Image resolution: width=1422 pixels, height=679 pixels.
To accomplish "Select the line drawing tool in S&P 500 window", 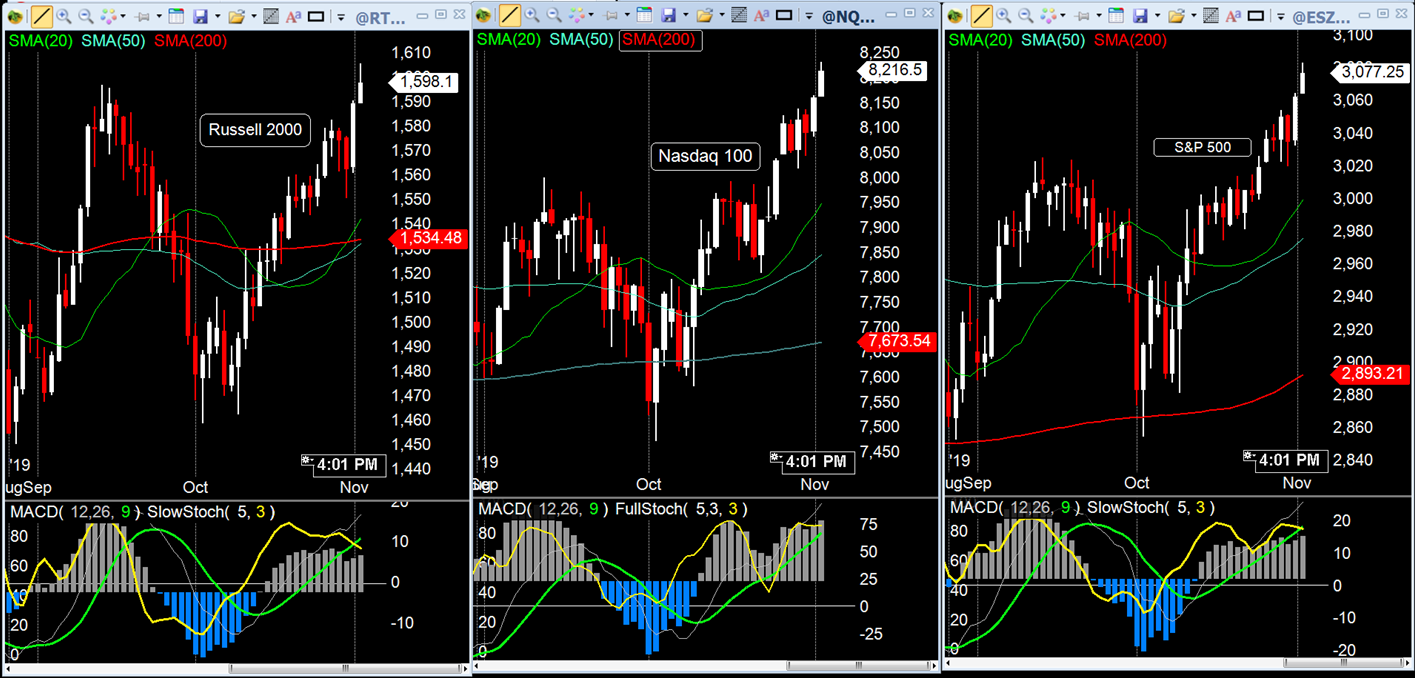I will [x=982, y=16].
